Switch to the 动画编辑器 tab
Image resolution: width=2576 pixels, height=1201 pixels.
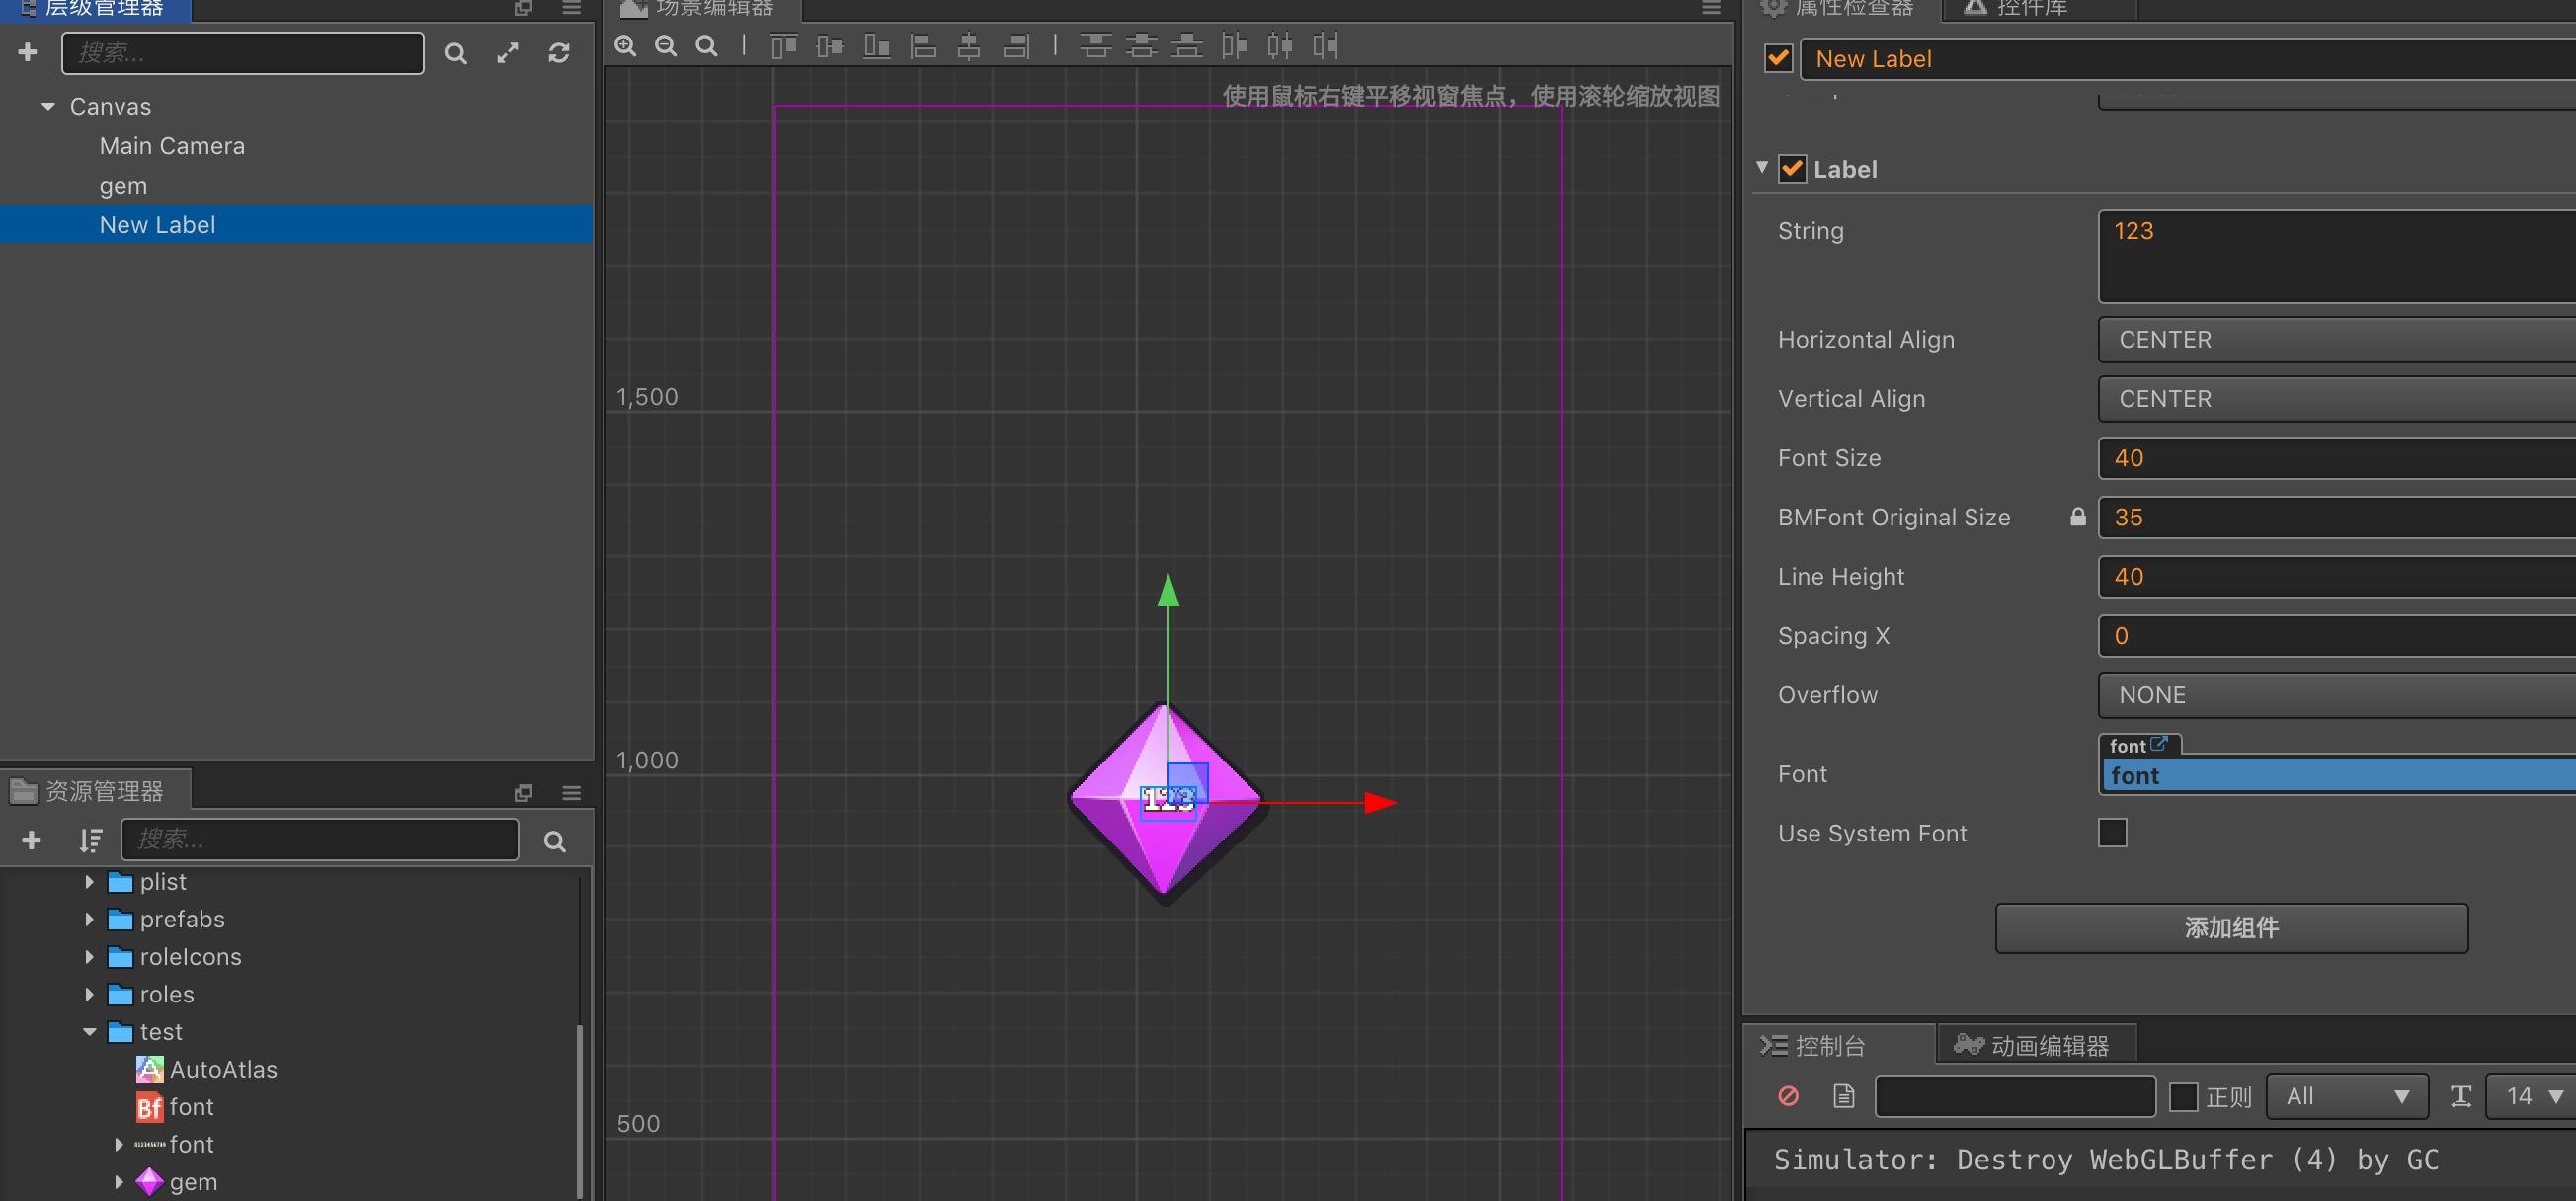2033,1045
